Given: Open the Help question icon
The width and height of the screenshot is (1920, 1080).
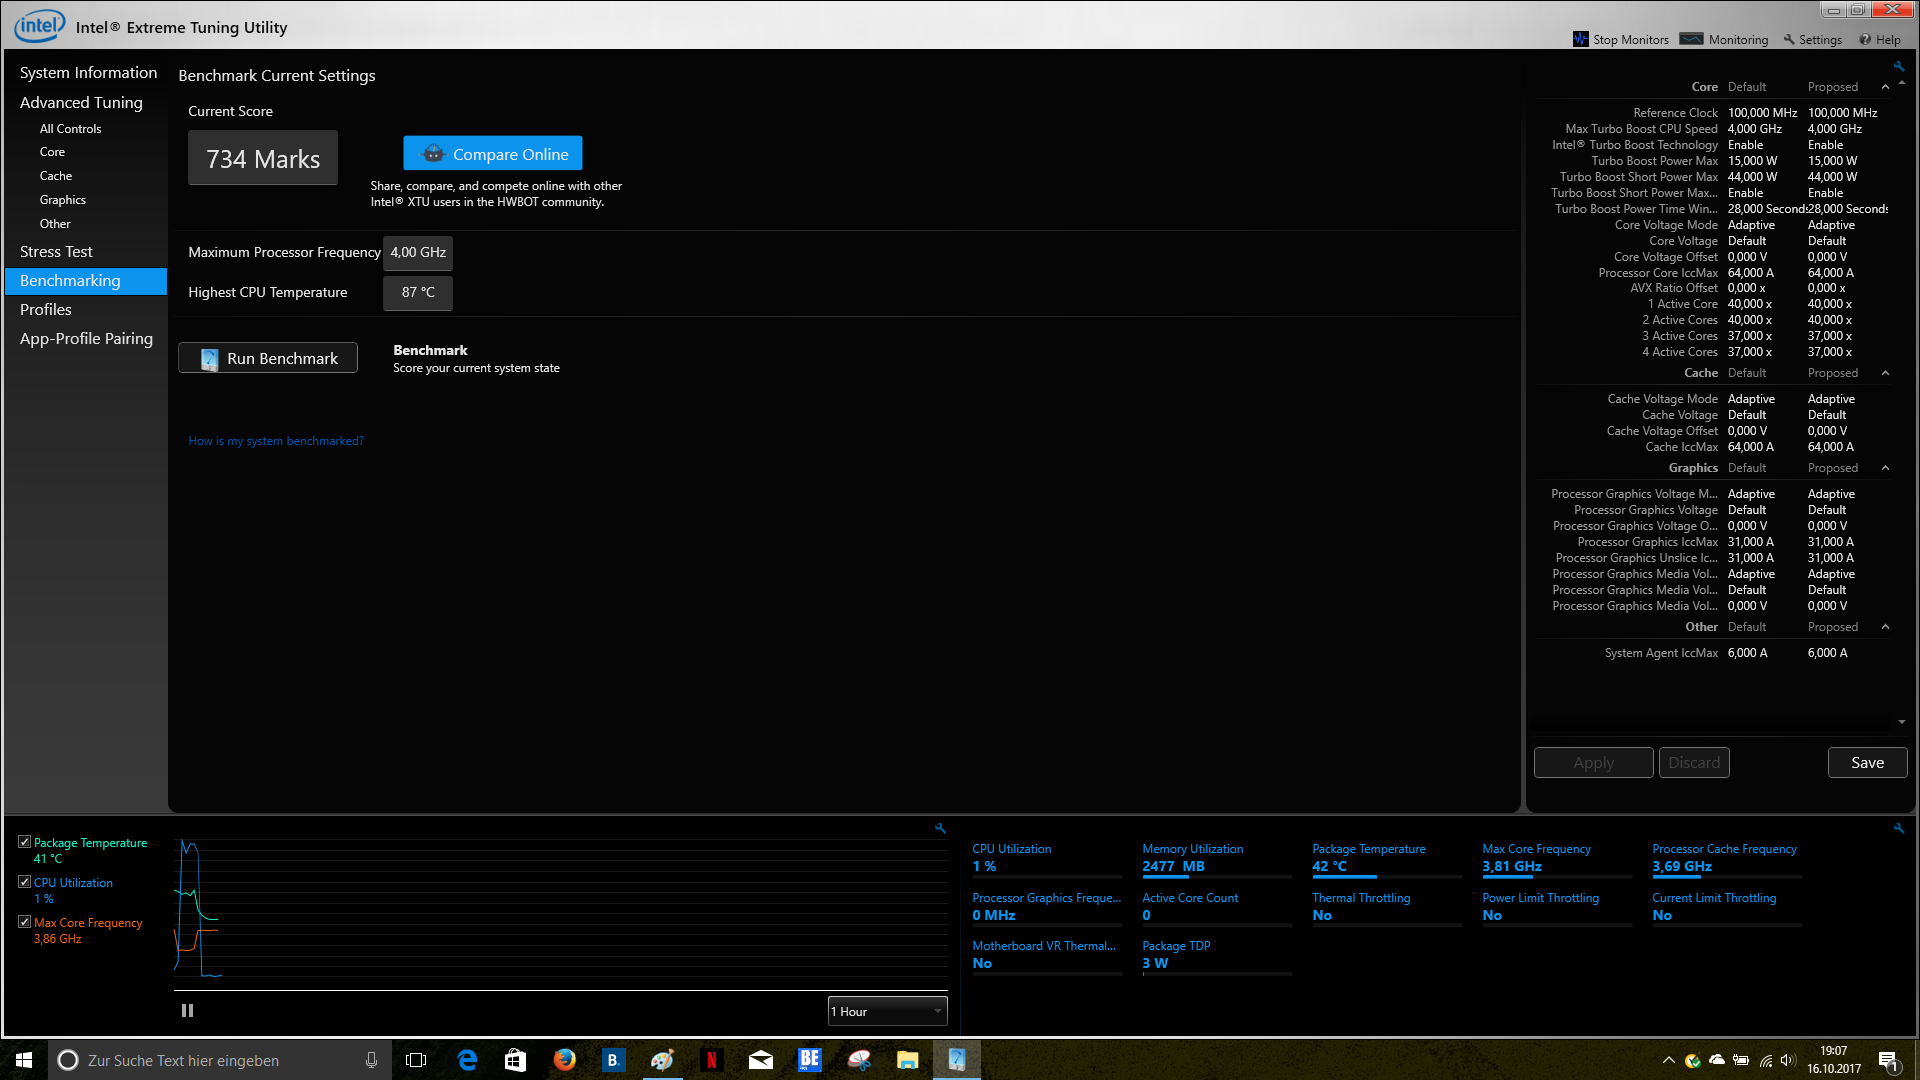Looking at the screenshot, I should [1865, 40].
